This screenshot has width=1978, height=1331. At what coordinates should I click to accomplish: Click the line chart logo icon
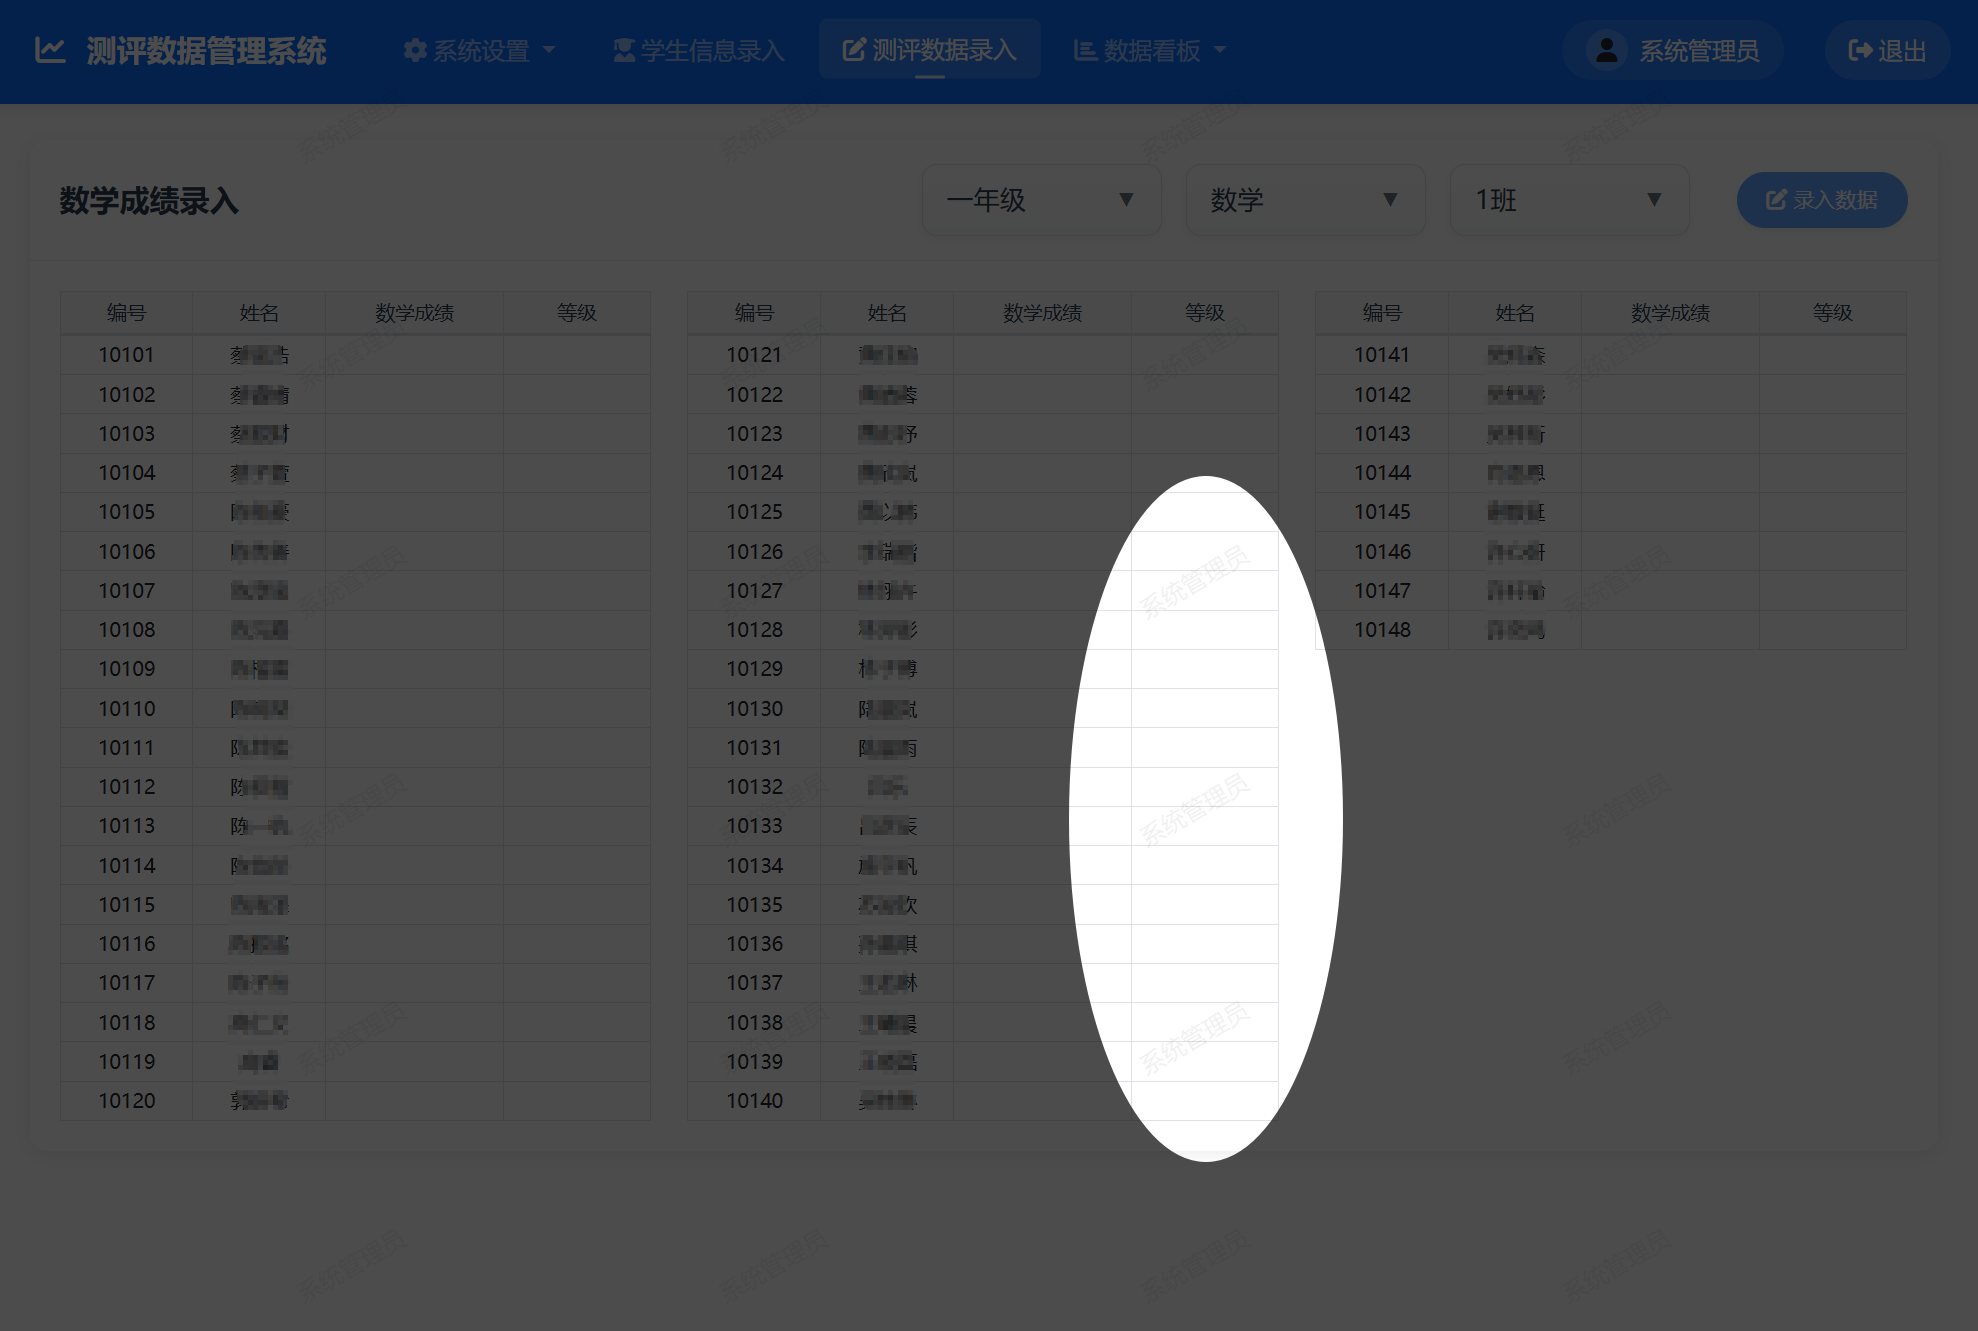coord(49,49)
